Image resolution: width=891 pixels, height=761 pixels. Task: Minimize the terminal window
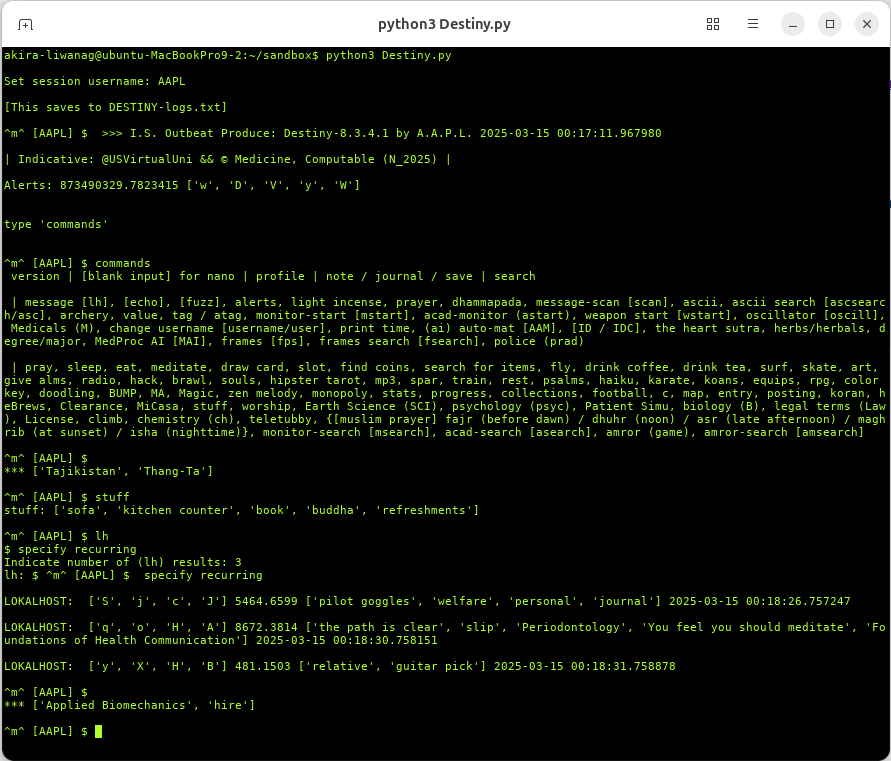click(x=793, y=24)
